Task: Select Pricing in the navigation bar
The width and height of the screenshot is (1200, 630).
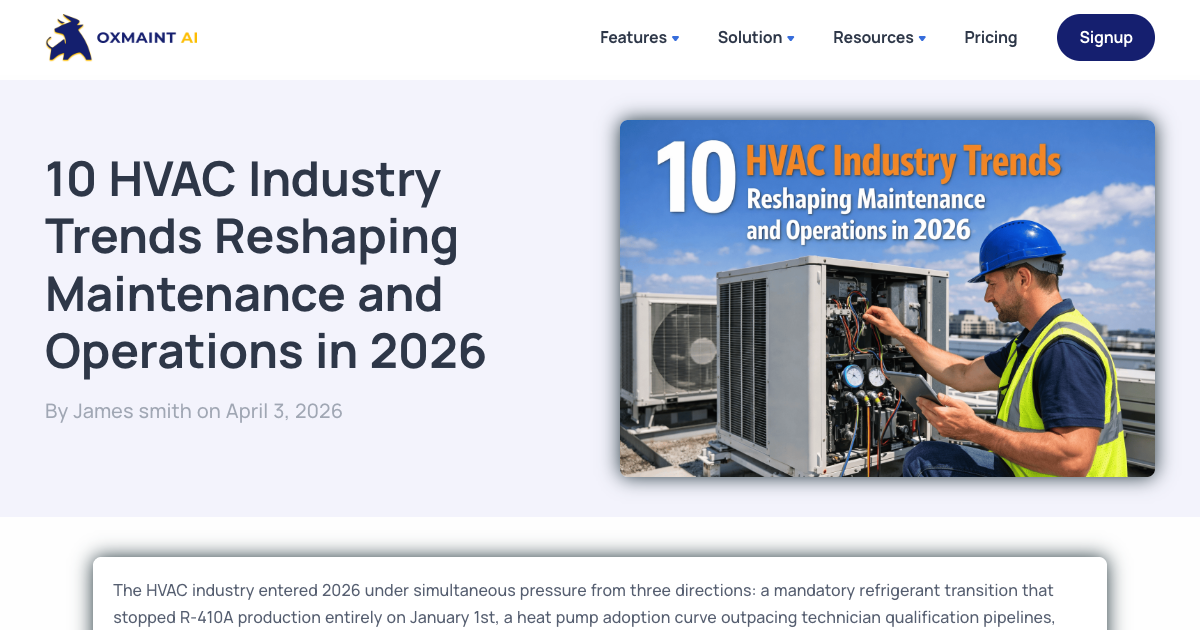Action: (990, 37)
